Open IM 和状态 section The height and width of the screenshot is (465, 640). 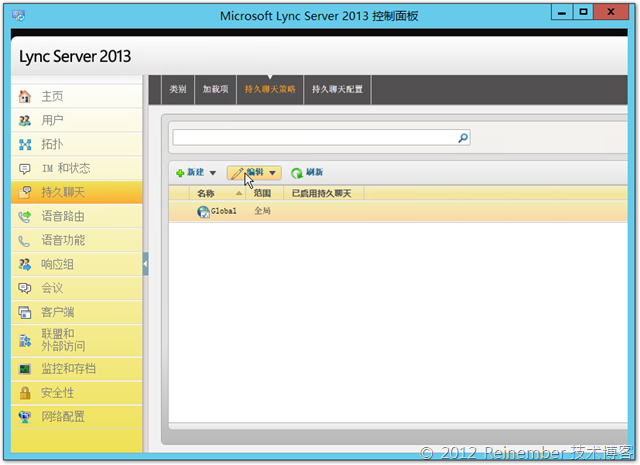(77, 168)
